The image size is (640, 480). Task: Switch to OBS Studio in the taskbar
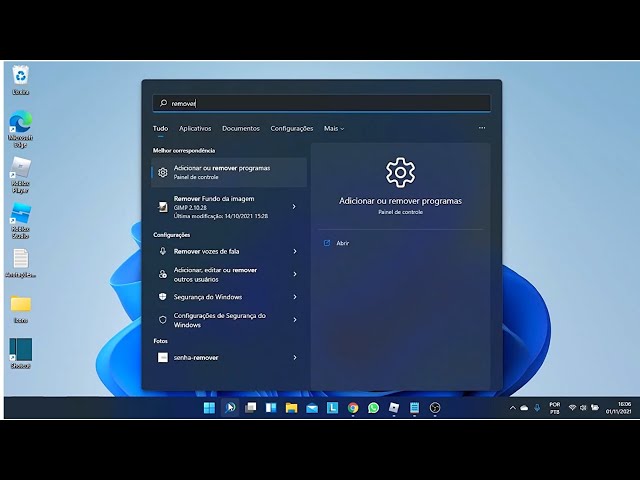click(x=435, y=408)
